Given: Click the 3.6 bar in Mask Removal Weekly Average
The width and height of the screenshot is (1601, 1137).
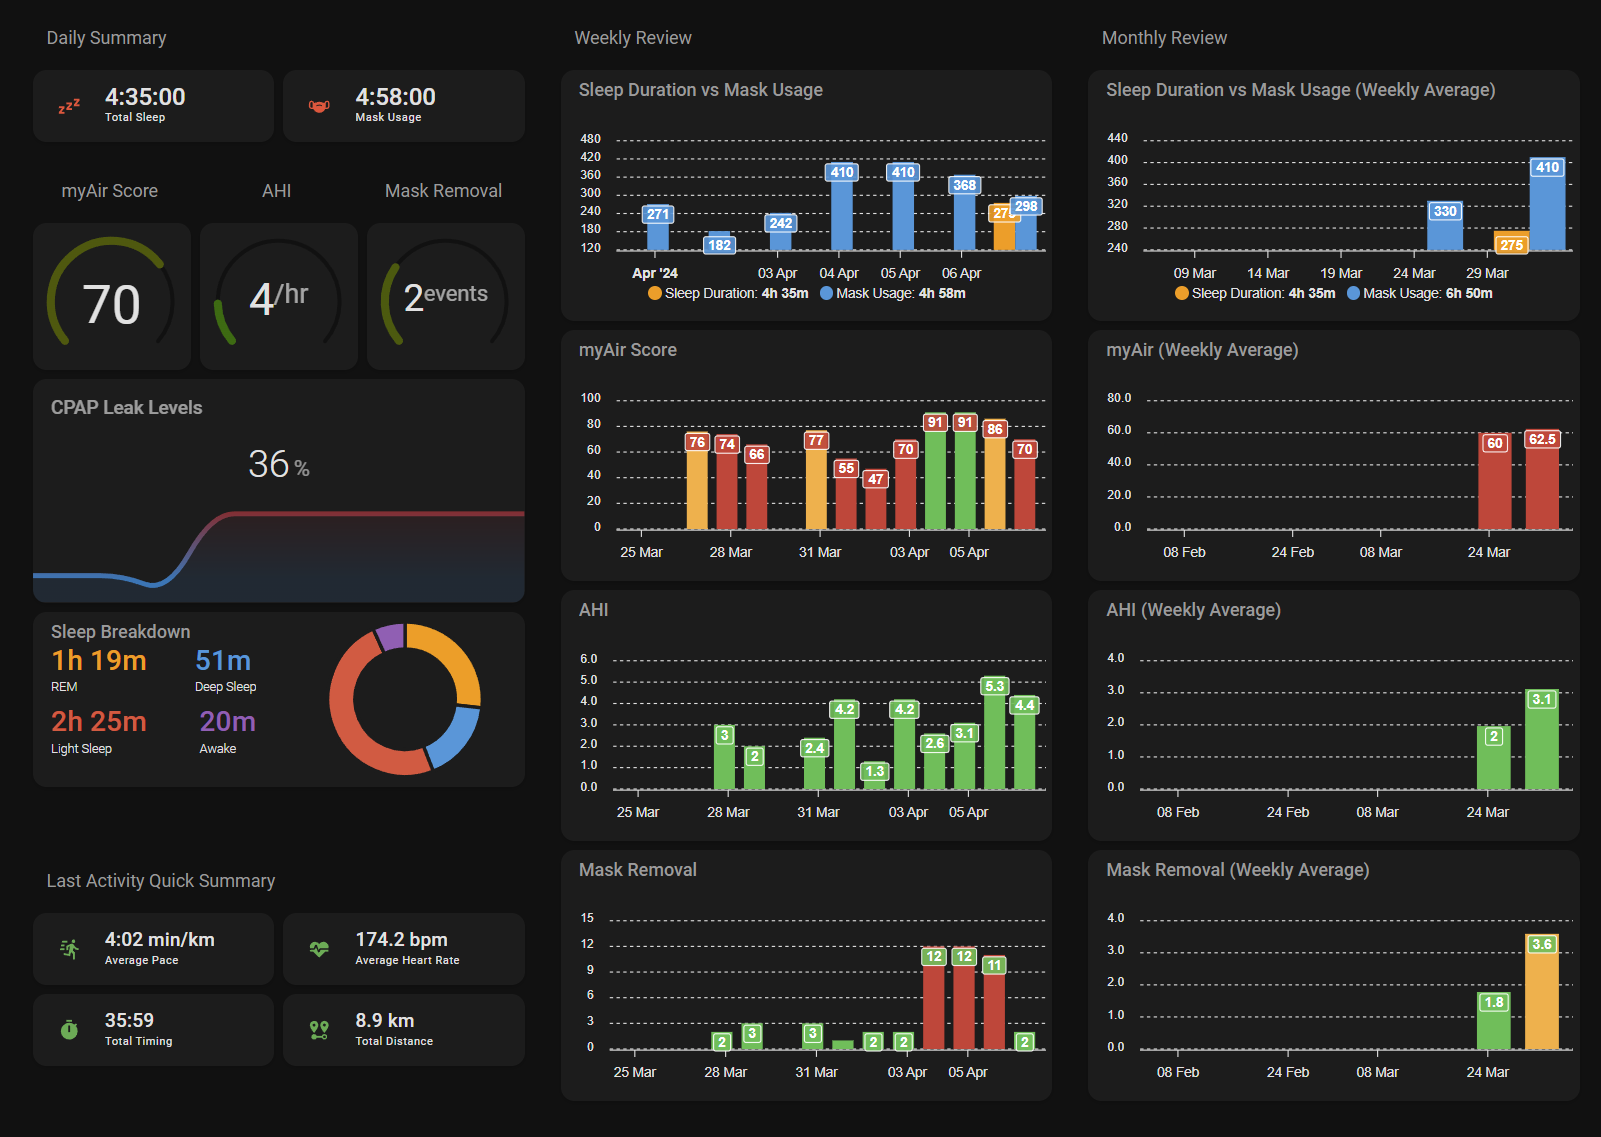Looking at the screenshot, I should click(x=1542, y=992).
